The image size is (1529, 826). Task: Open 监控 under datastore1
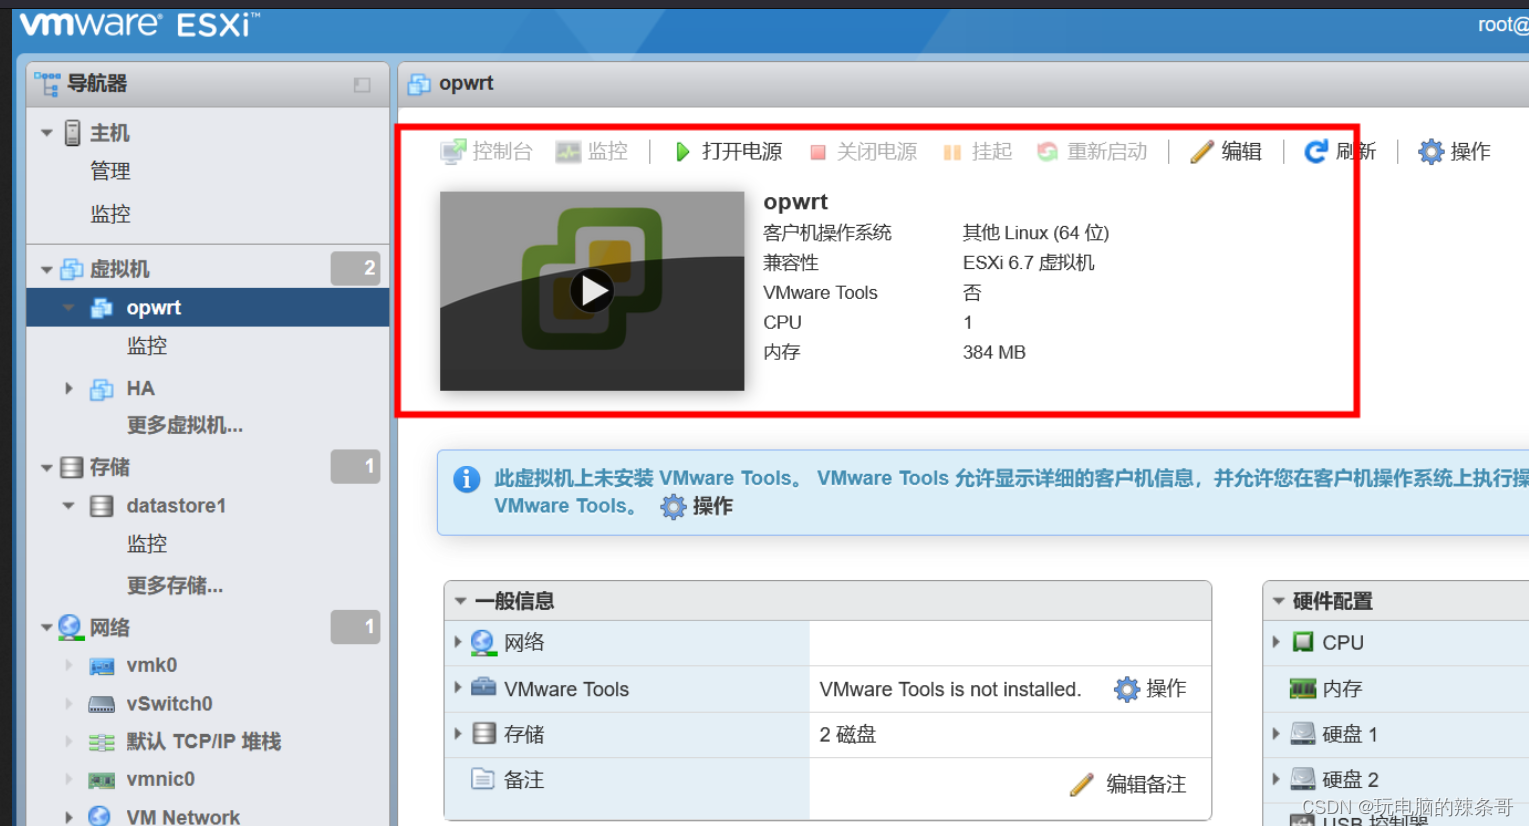[147, 544]
